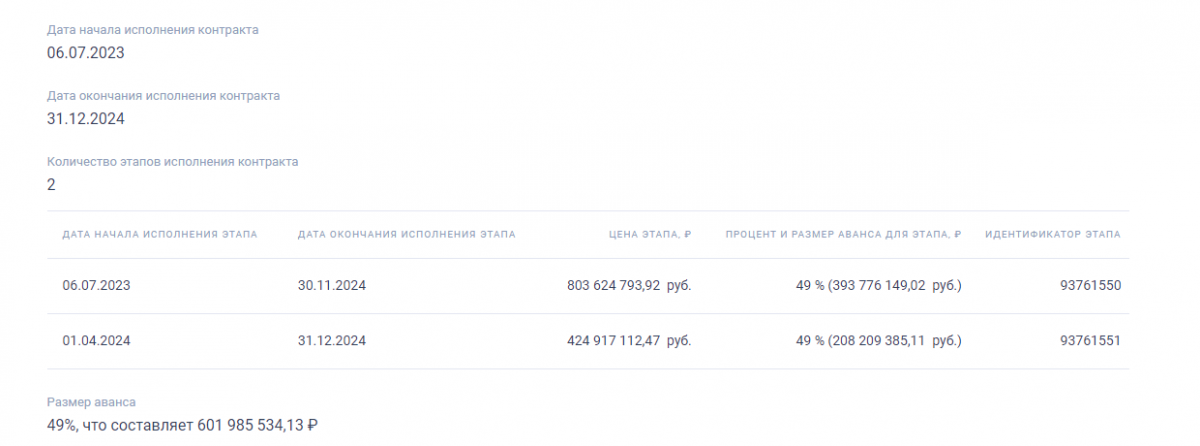Select first stage end date 30.11.2024

tap(332, 285)
